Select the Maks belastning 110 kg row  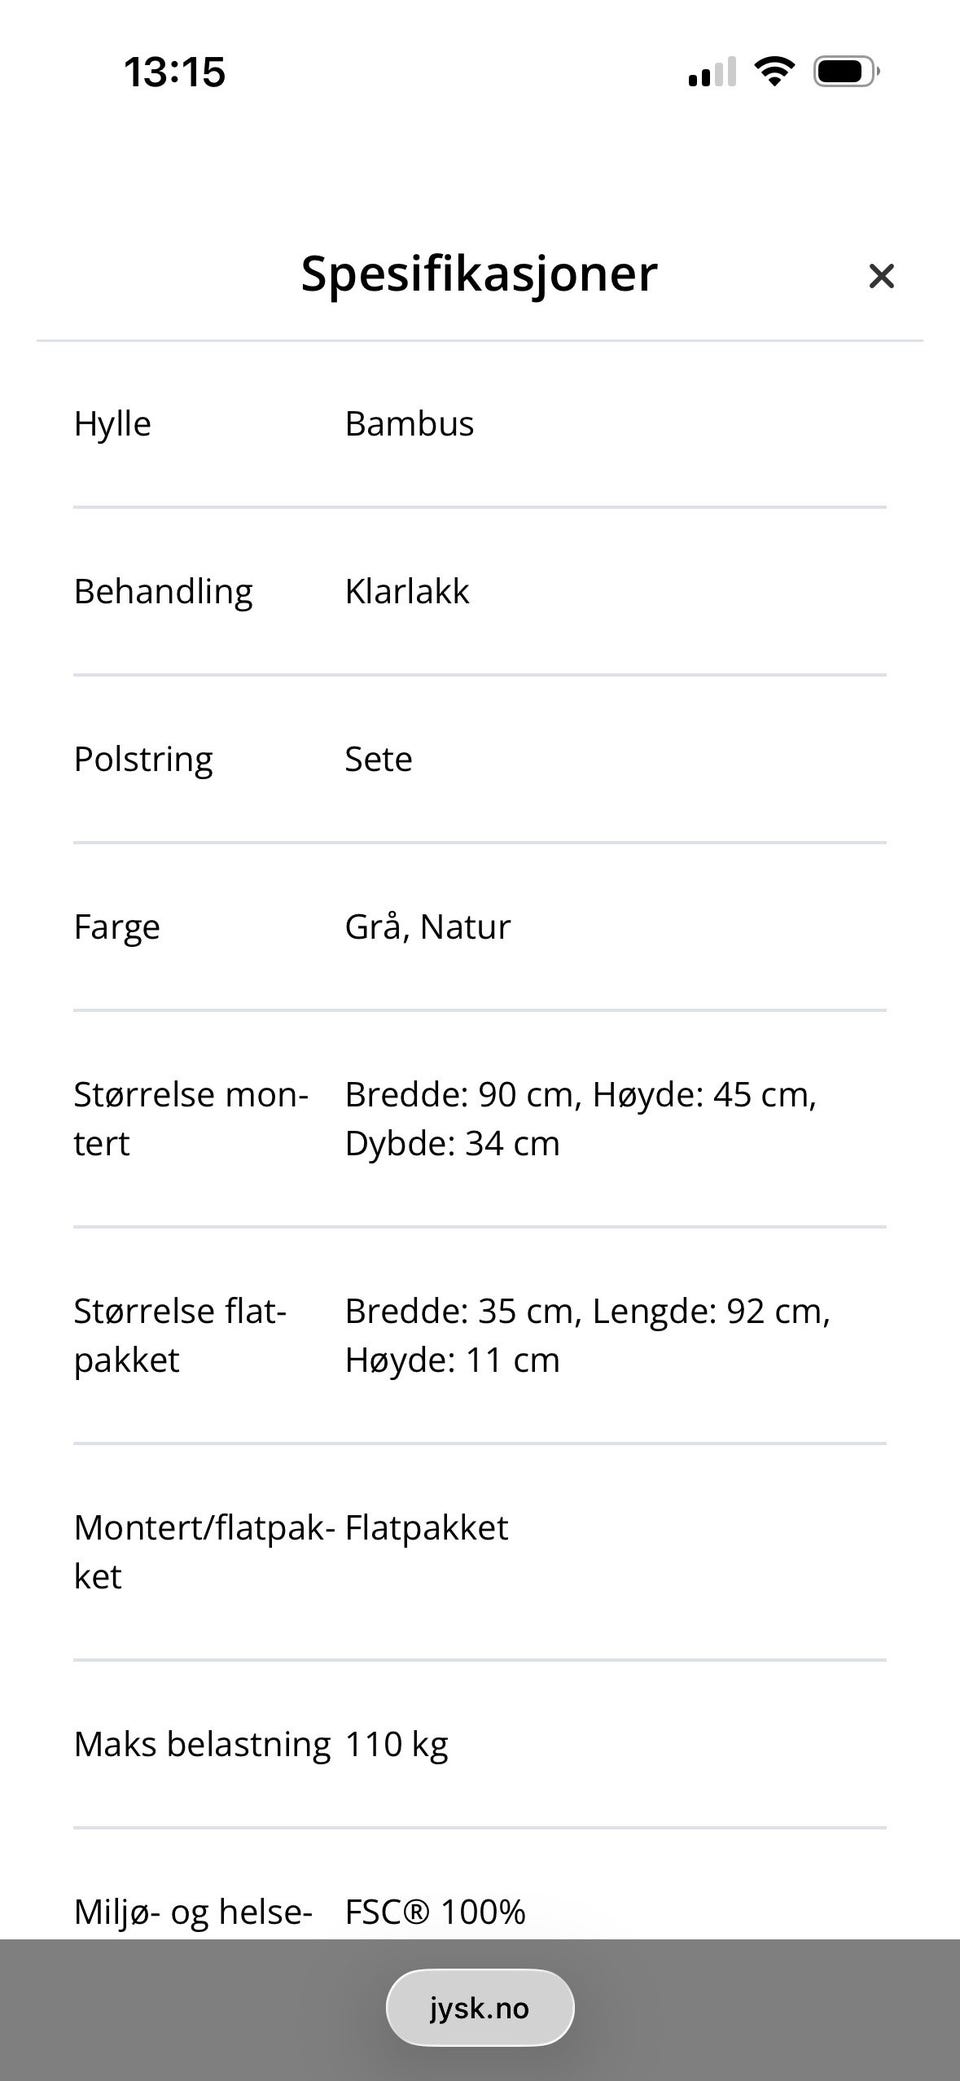click(260, 1743)
